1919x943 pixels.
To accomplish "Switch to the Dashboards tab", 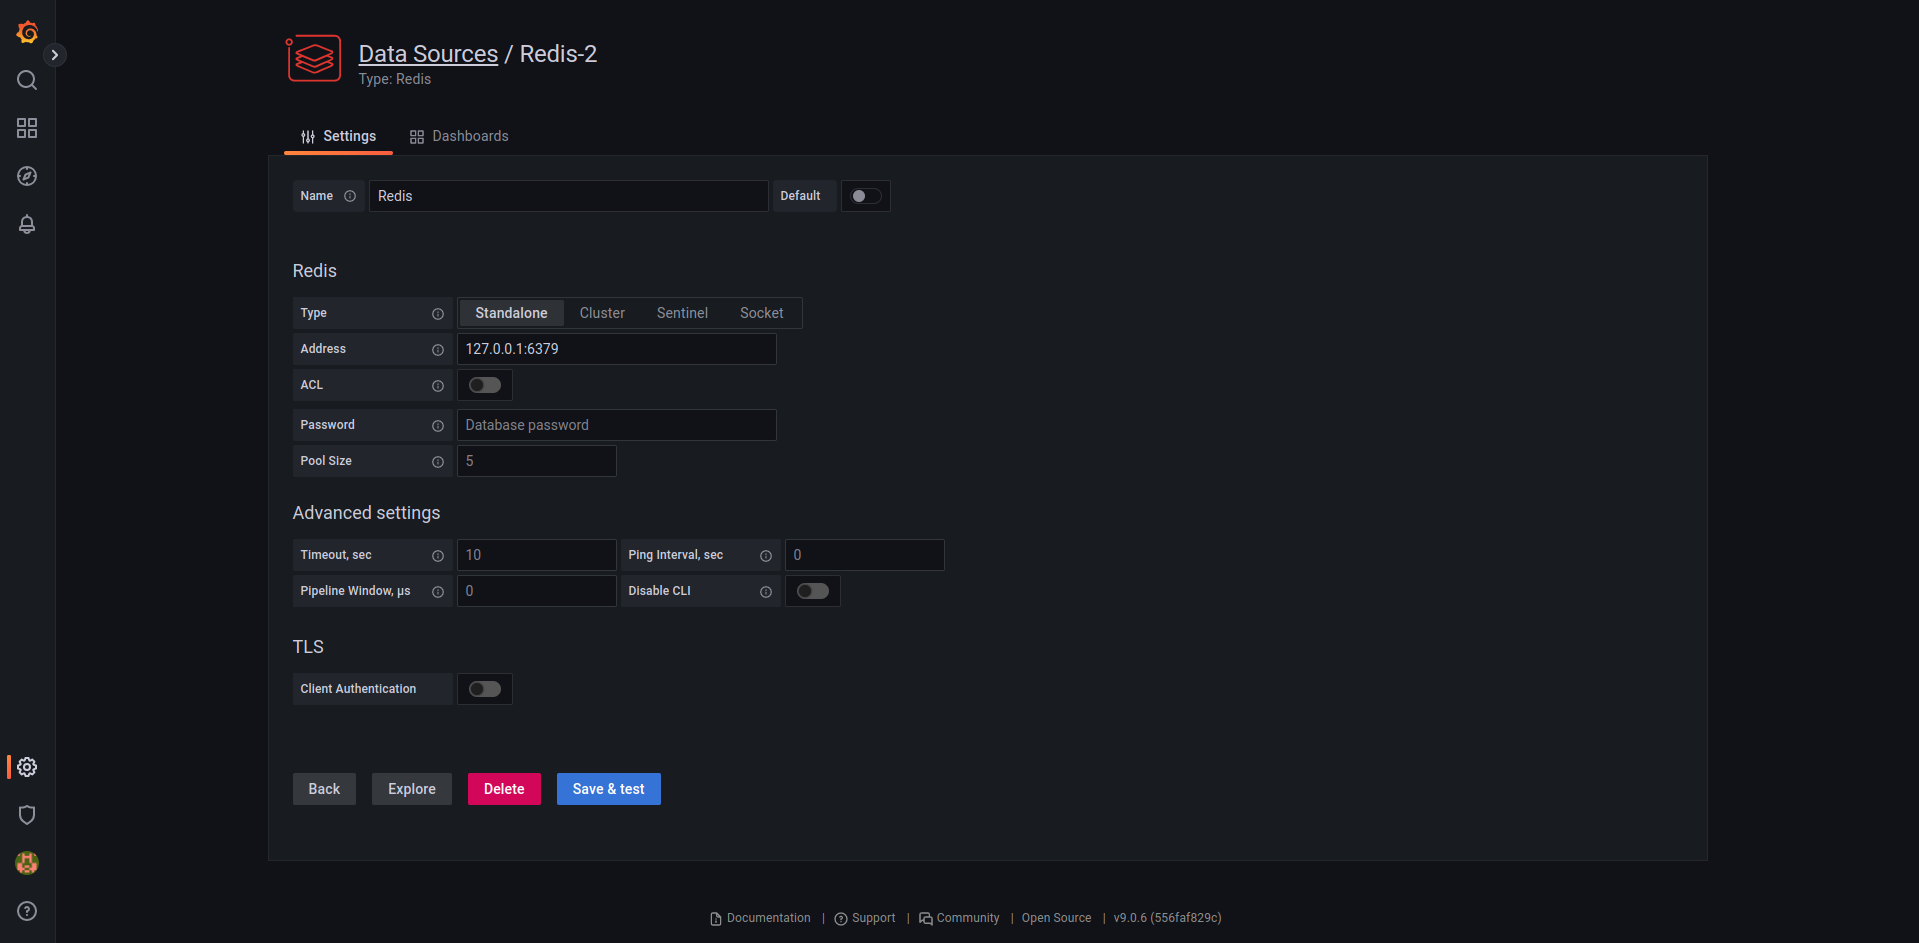I will [x=459, y=136].
